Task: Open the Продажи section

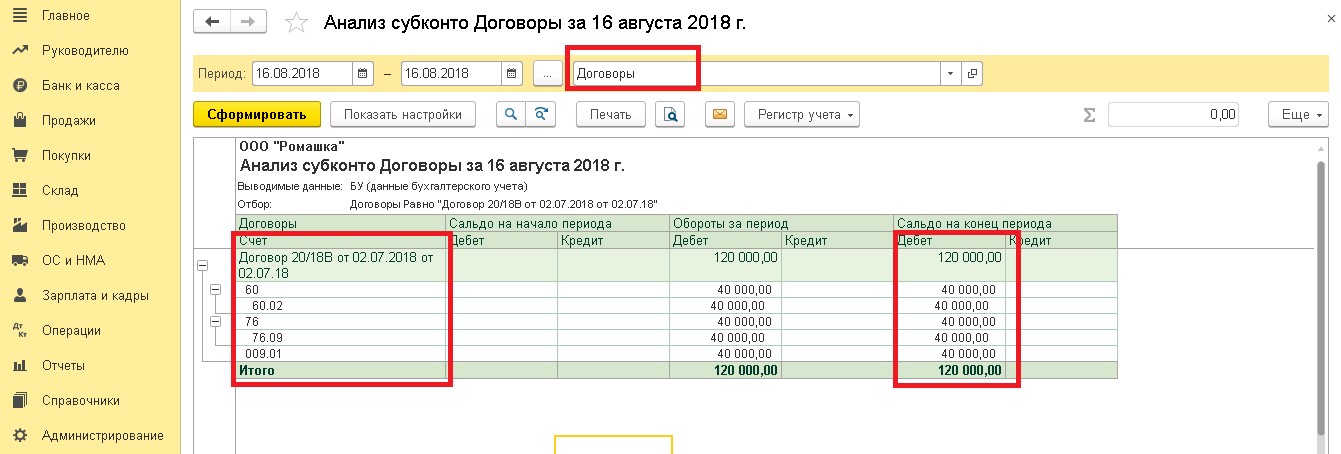Action: point(69,120)
